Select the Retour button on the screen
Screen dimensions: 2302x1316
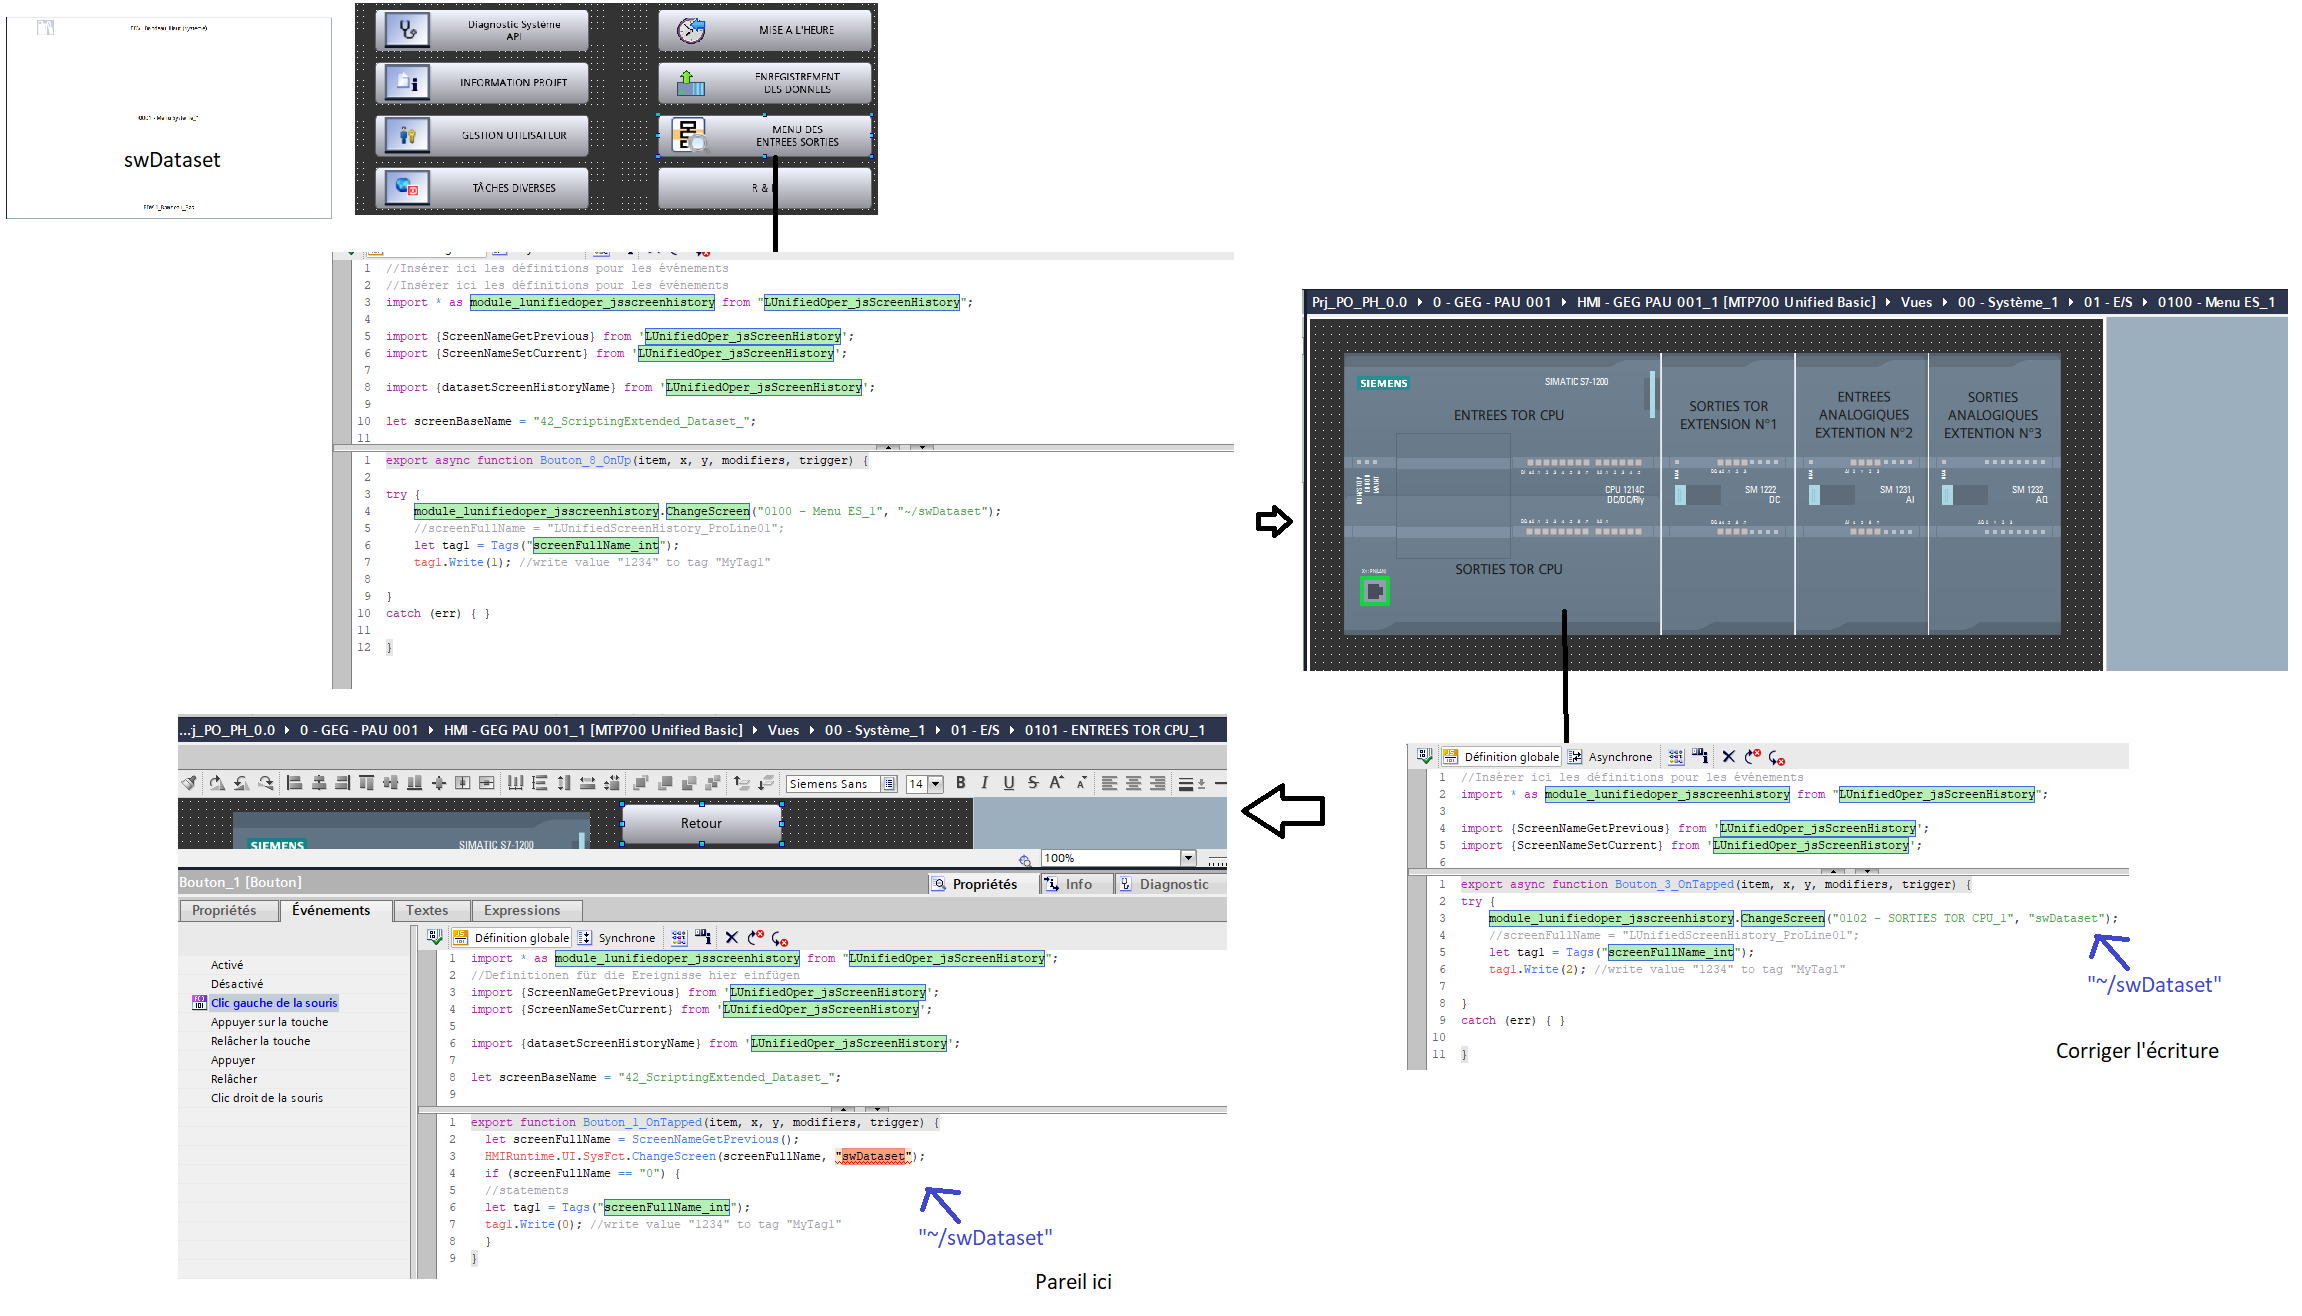coord(701,823)
